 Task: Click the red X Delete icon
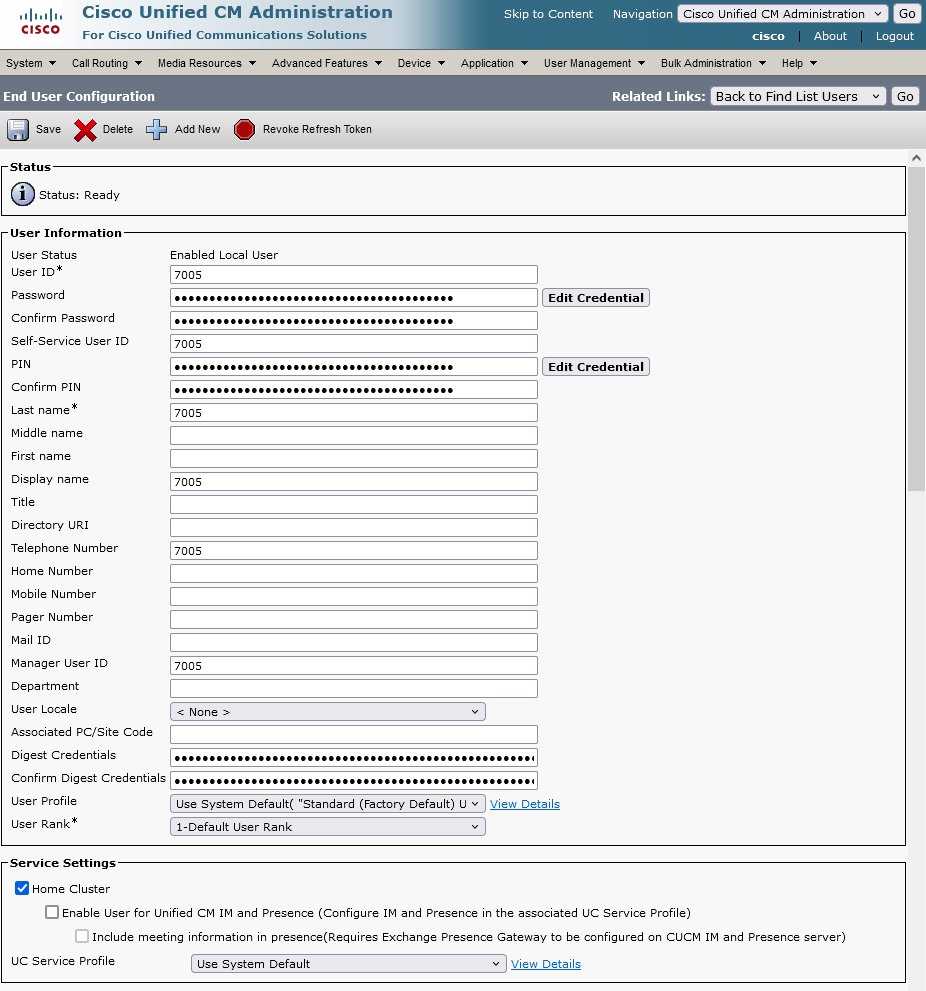point(86,130)
